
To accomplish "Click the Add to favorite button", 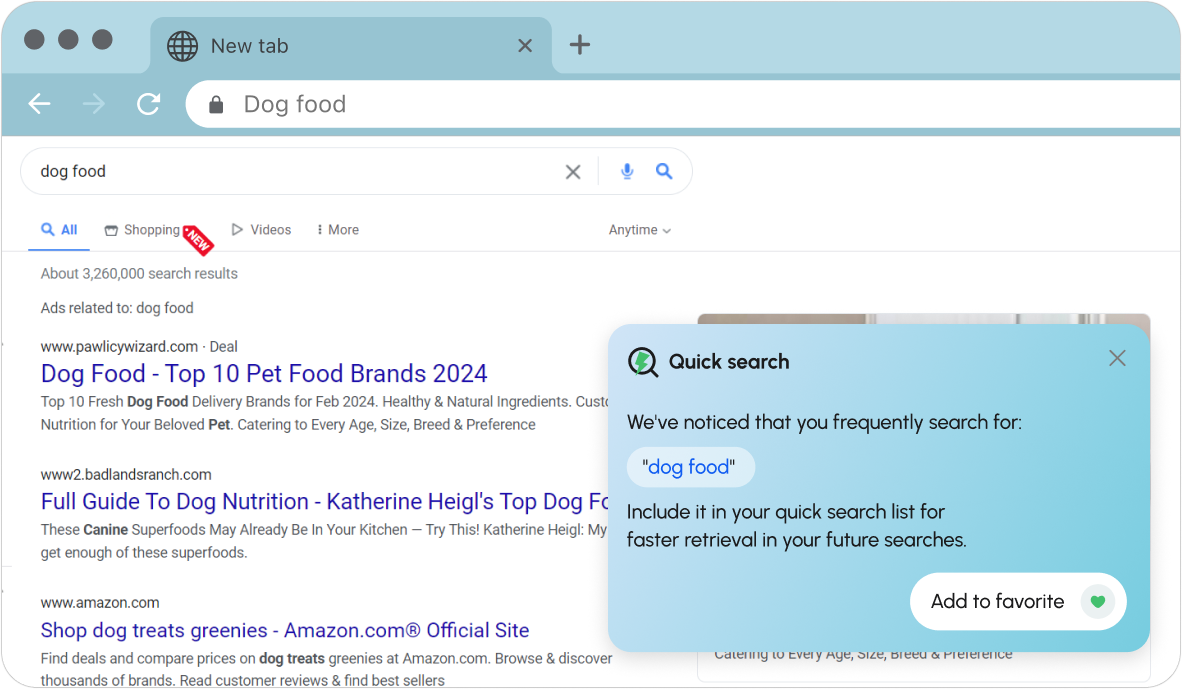I will [x=1018, y=602].
